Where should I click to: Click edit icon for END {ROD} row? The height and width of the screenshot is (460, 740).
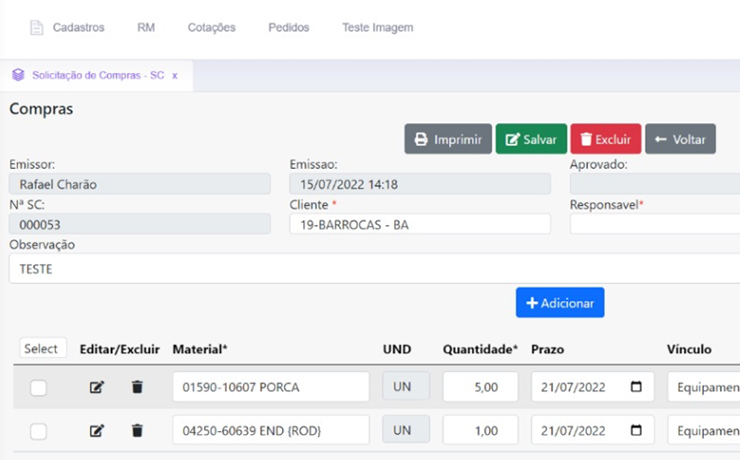(97, 431)
